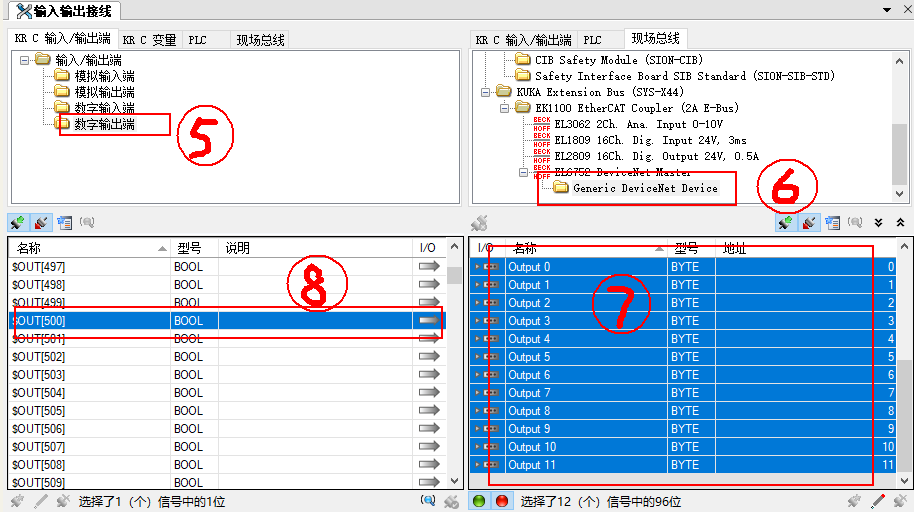Switch left pane to 现场总线 tab
Screen dimensions: 914x512
[x=260, y=40]
